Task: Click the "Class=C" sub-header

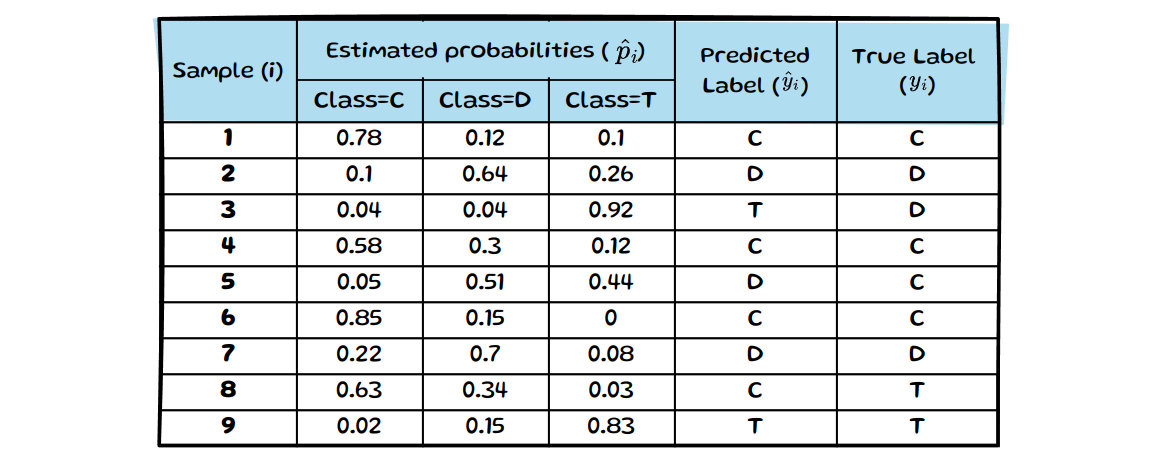Action: click(x=360, y=101)
